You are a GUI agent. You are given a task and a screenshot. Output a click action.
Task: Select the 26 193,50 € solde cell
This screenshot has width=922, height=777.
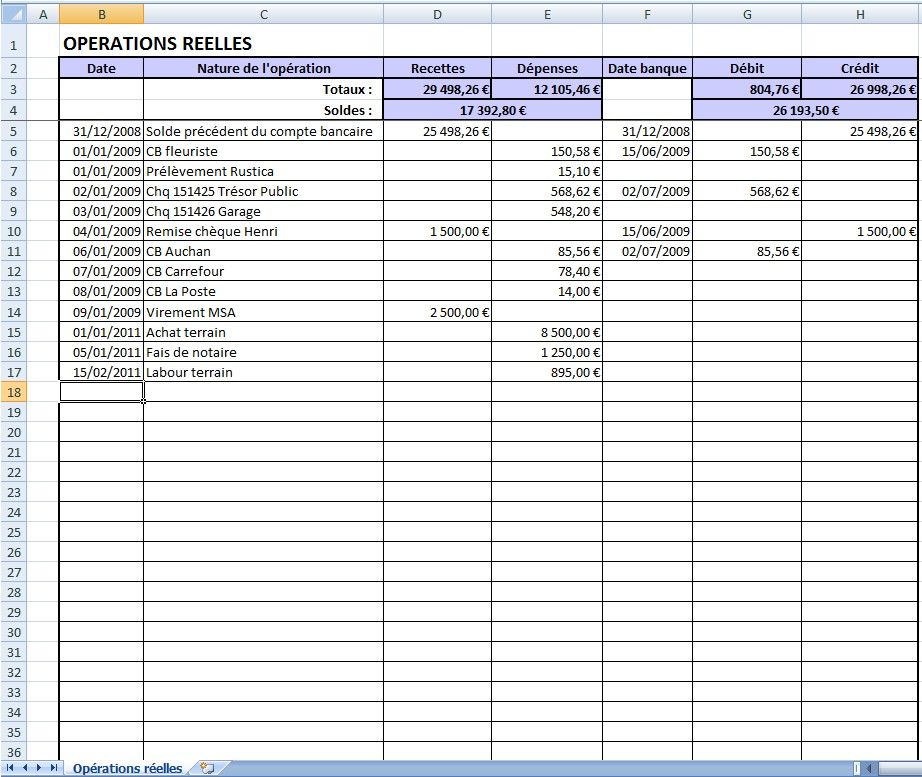(805, 110)
